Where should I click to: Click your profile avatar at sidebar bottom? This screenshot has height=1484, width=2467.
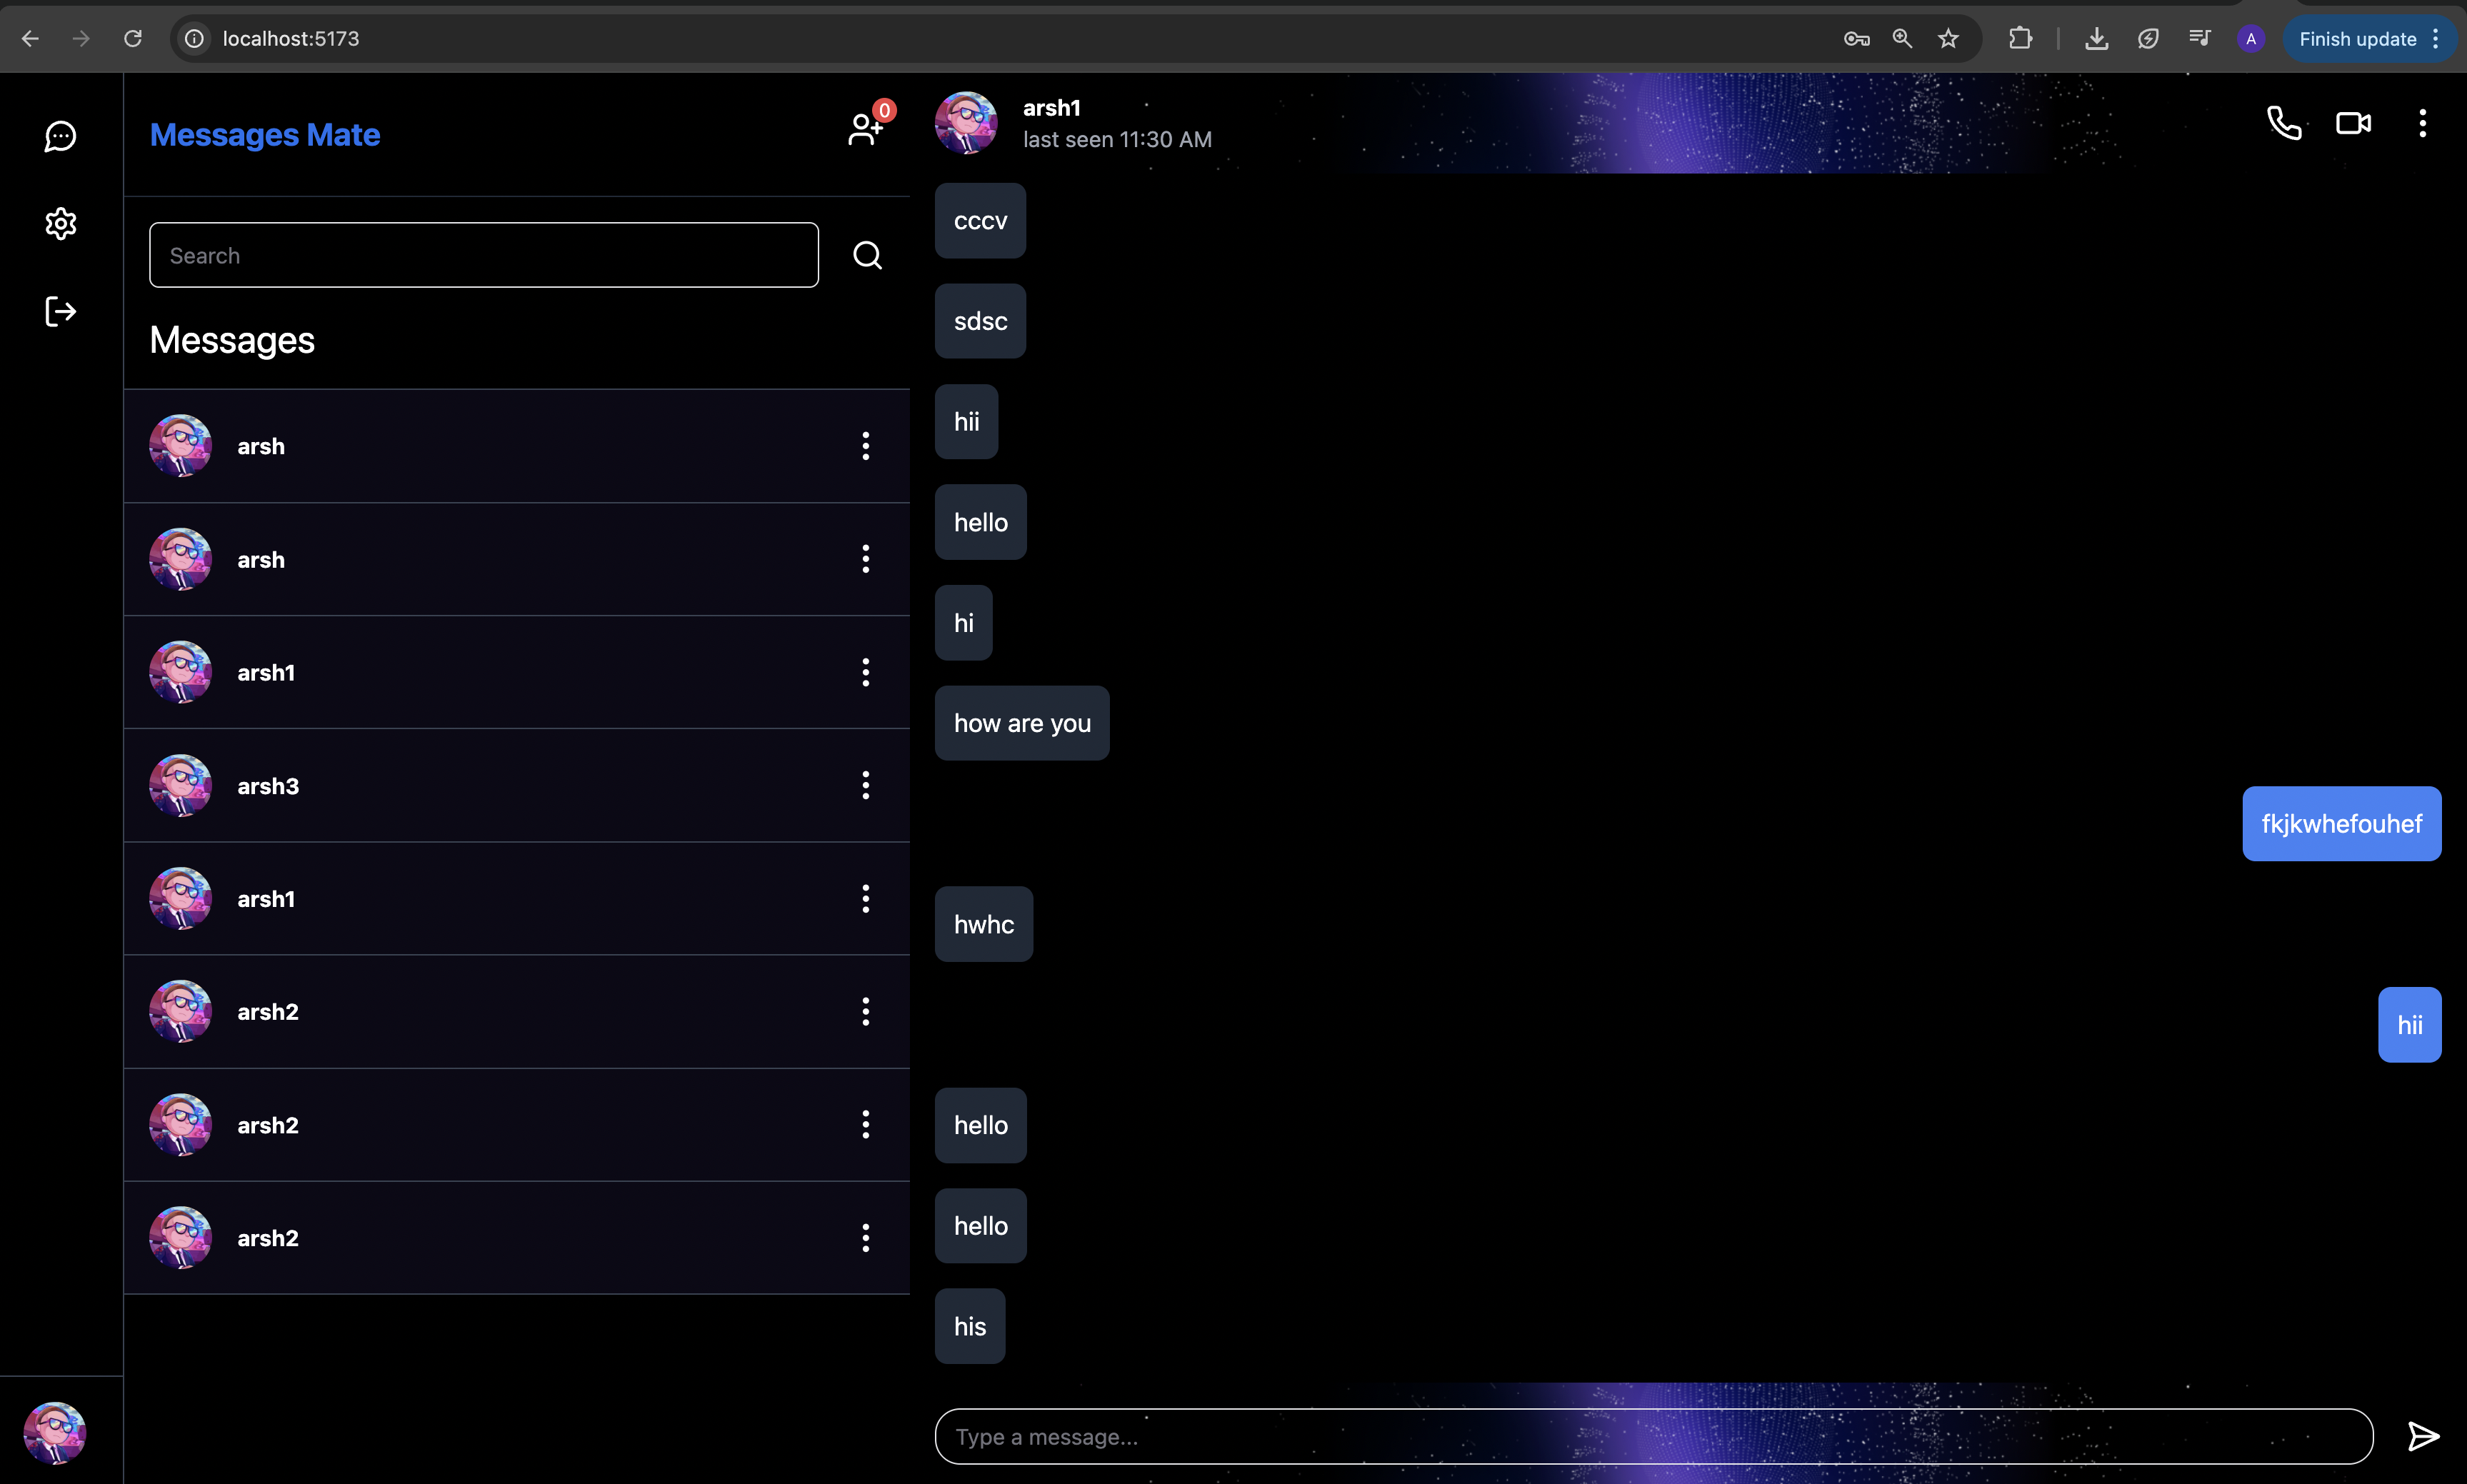click(x=55, y=1432)
